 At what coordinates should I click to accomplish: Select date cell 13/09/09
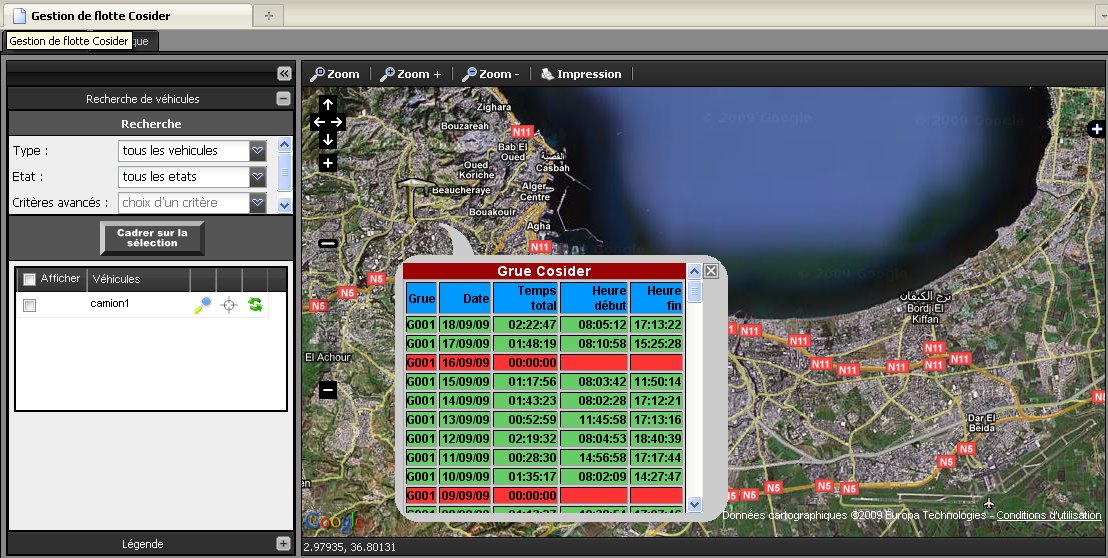tap(464, 420)
